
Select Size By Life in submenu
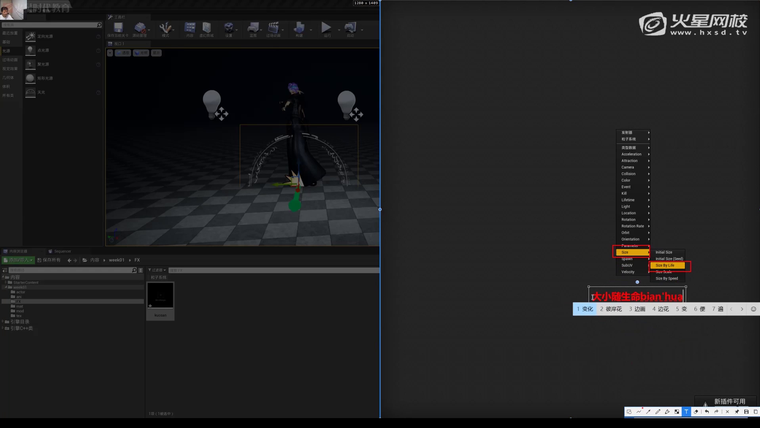point(666,265)
